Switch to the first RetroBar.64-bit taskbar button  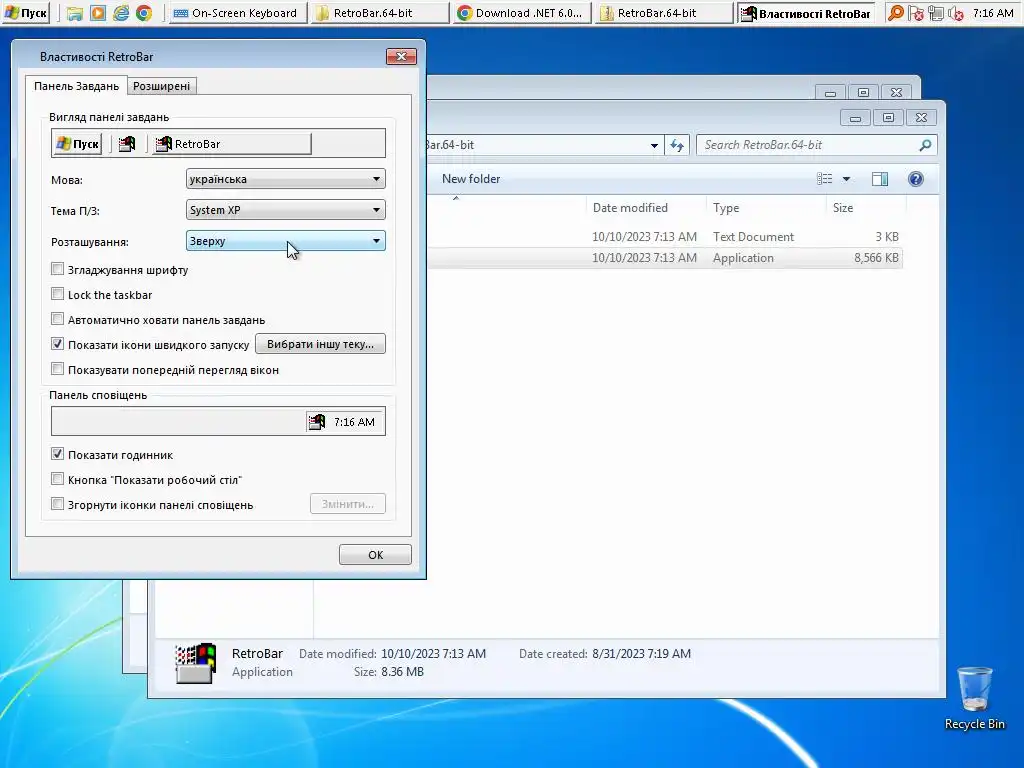[x=379, y=13]
